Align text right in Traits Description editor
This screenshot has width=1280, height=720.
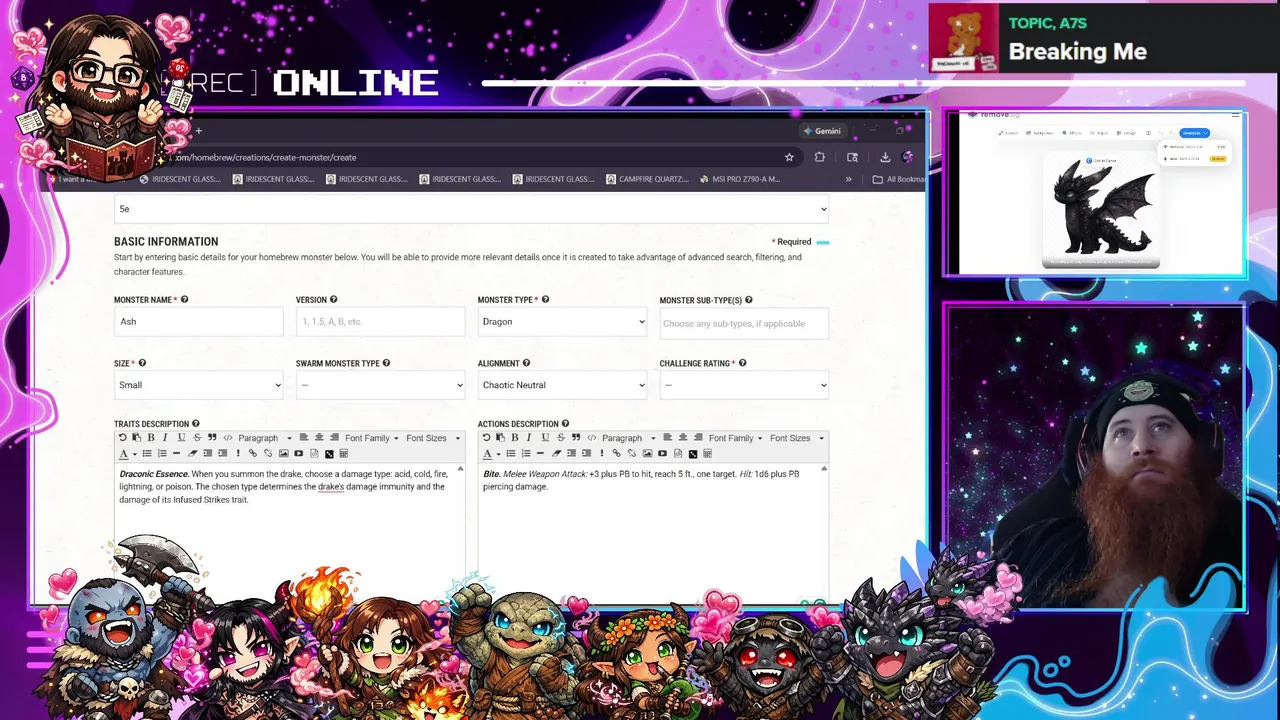point(334,437)
